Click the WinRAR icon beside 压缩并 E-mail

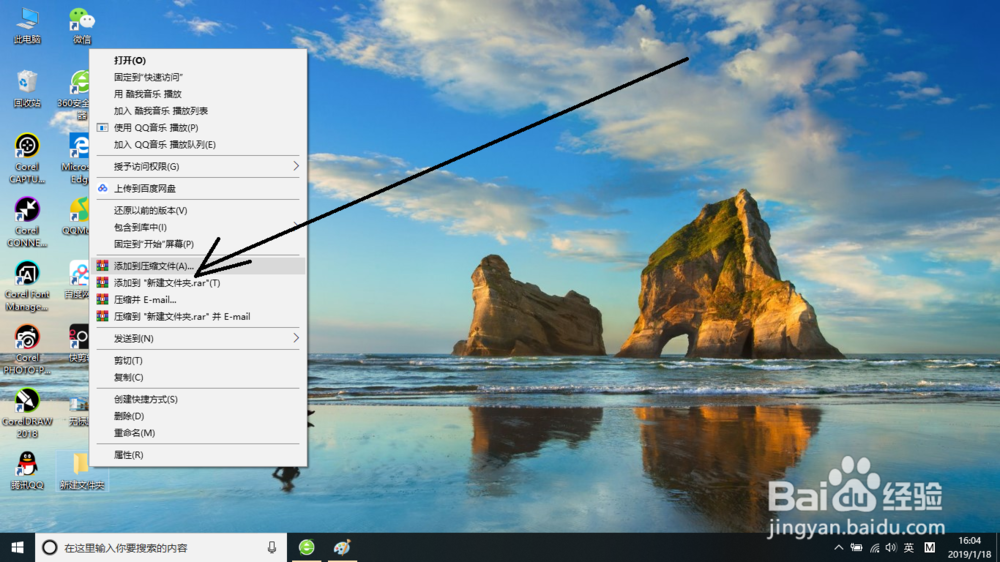tap(102, 299)
